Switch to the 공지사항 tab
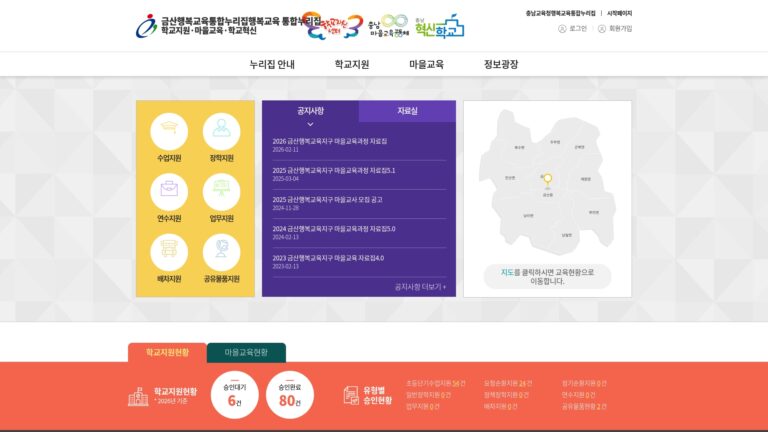 point(311,111)
